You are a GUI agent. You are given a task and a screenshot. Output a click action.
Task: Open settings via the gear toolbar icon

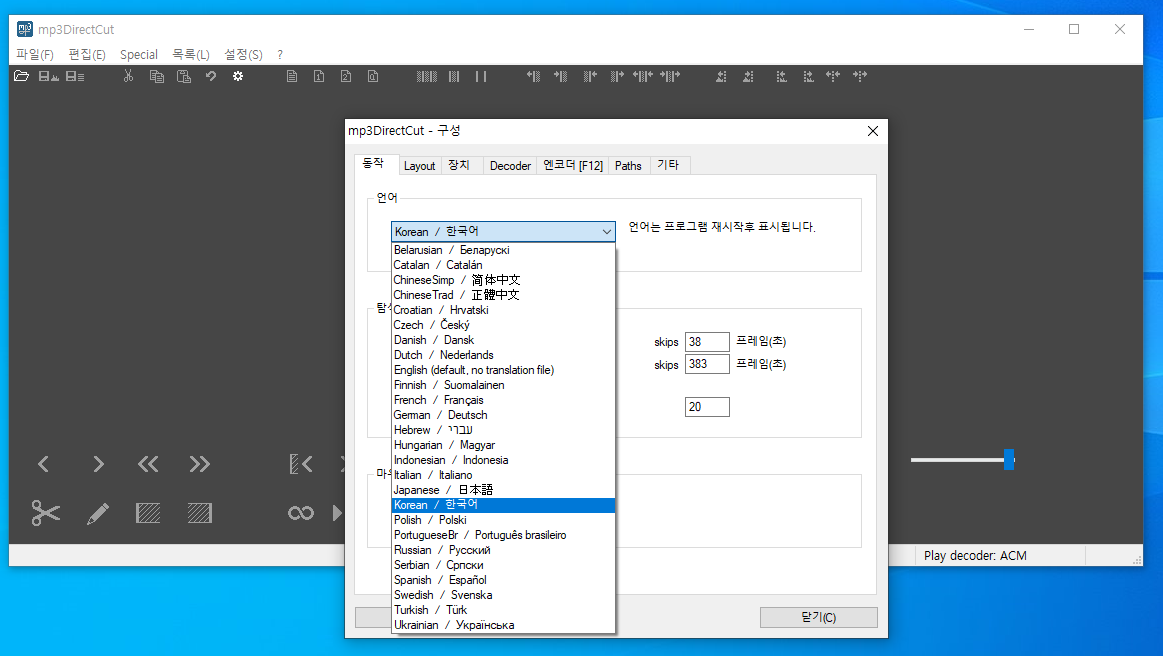pyautogui.click(x=238, y=76)
